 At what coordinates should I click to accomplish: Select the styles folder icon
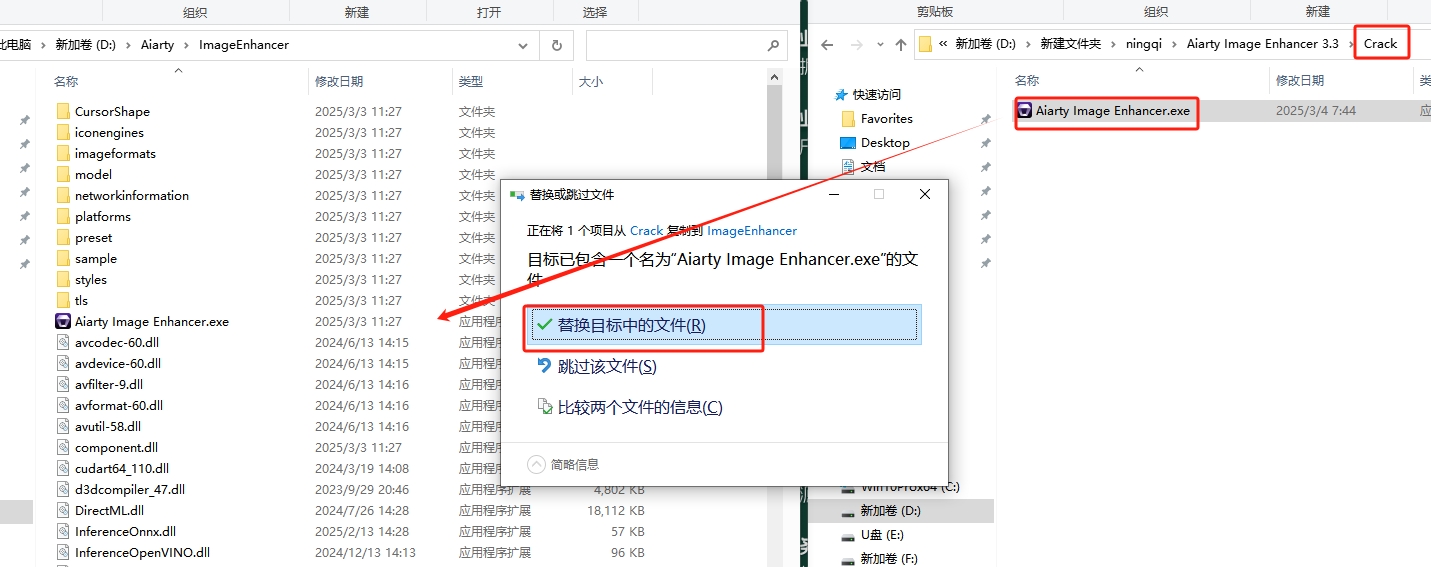click(x=63, y=279)
